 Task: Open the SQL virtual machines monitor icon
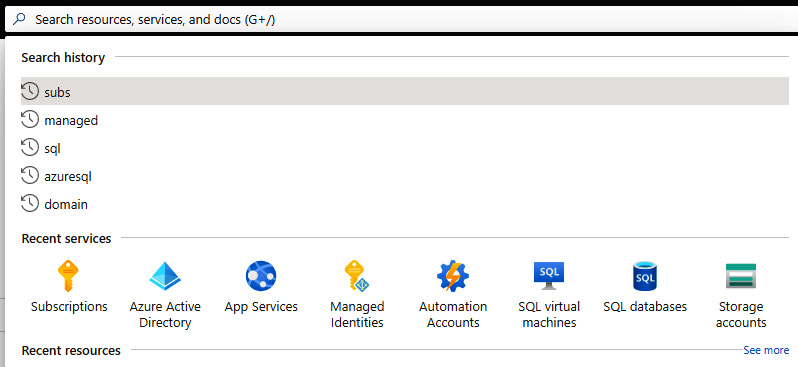pyautogui.click(x=549, y=275)
